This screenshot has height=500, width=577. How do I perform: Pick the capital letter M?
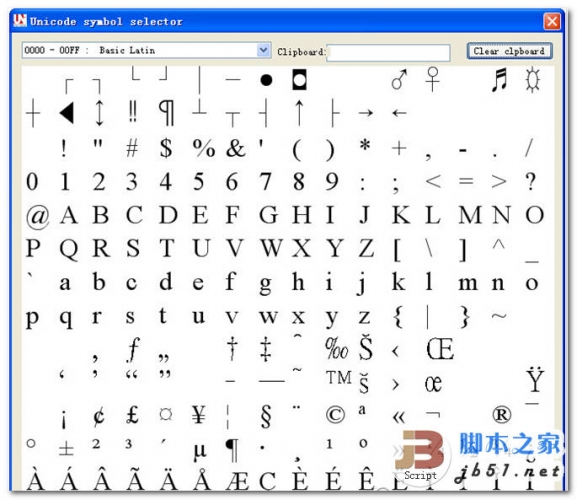tap(470, 214)
